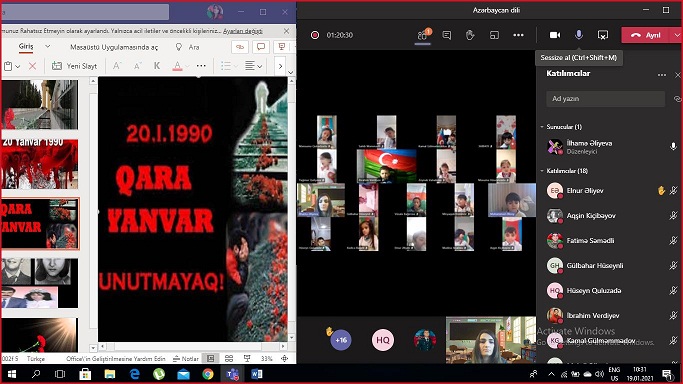
Task: Click the Paste clipboard icon
Action: tap(8, 66)
